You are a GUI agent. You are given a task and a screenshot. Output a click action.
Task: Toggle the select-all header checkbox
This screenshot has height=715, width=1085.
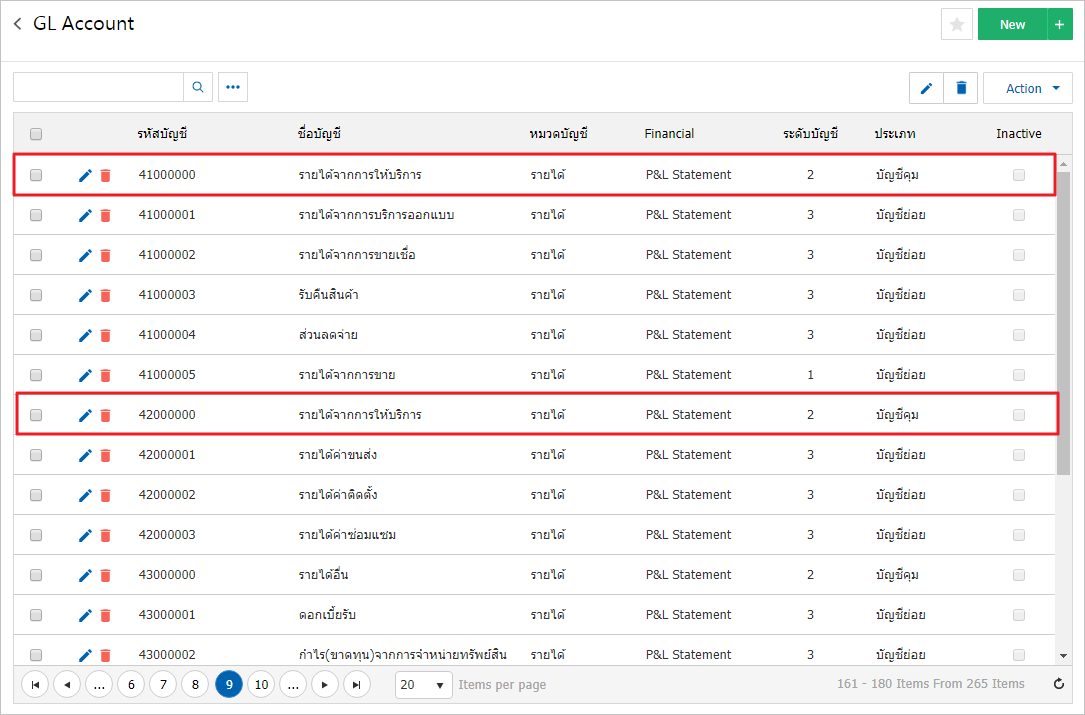(x=36, y=134)
